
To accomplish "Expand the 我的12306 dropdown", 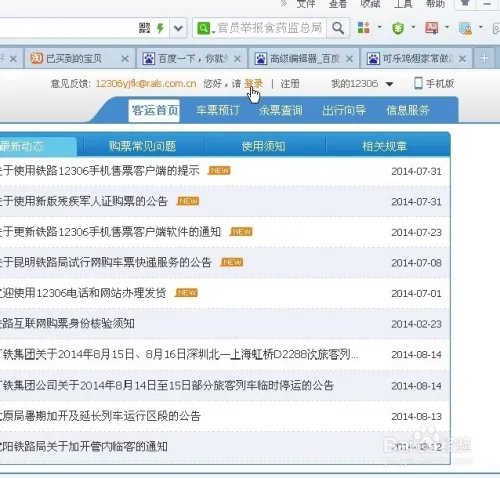I will click(x=362, y=83).
